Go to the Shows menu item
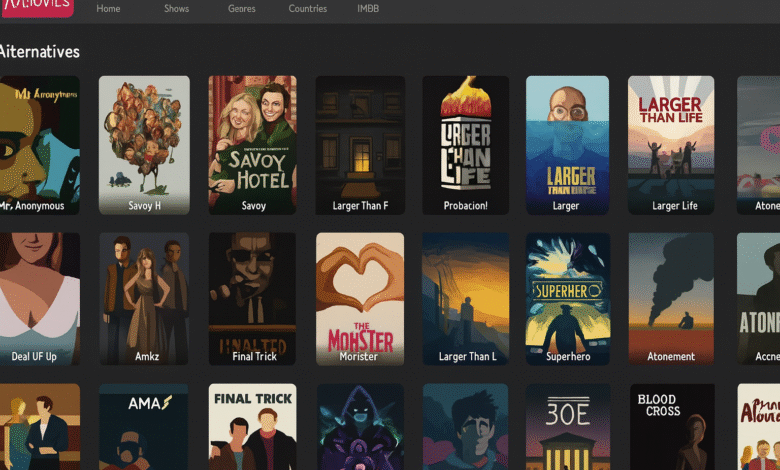The image size is (780, 470). pyautogui.click(x=176, y=9)
